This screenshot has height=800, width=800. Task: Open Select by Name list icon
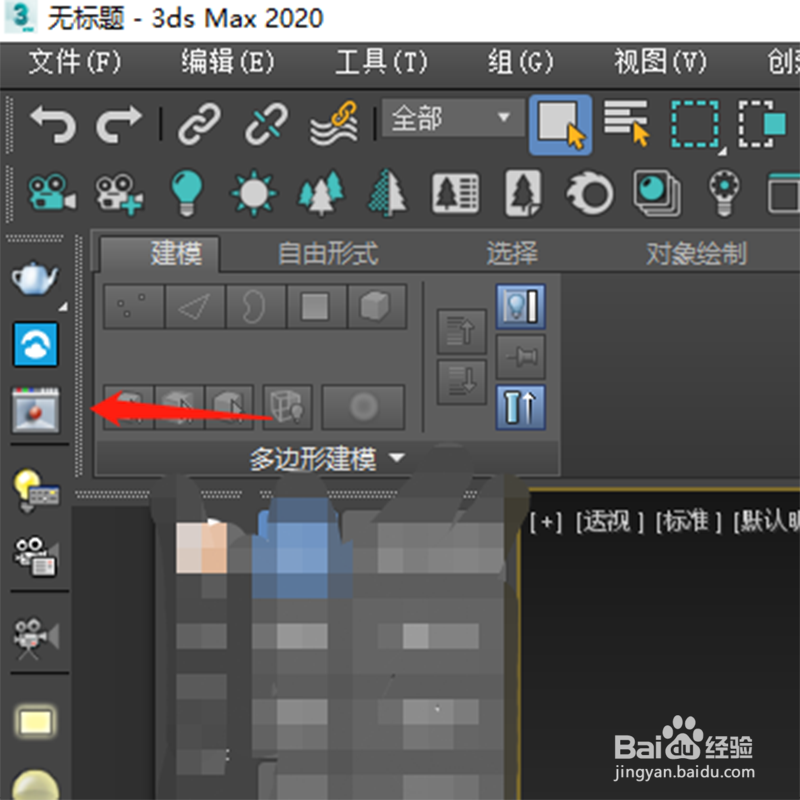click(627, 123)
